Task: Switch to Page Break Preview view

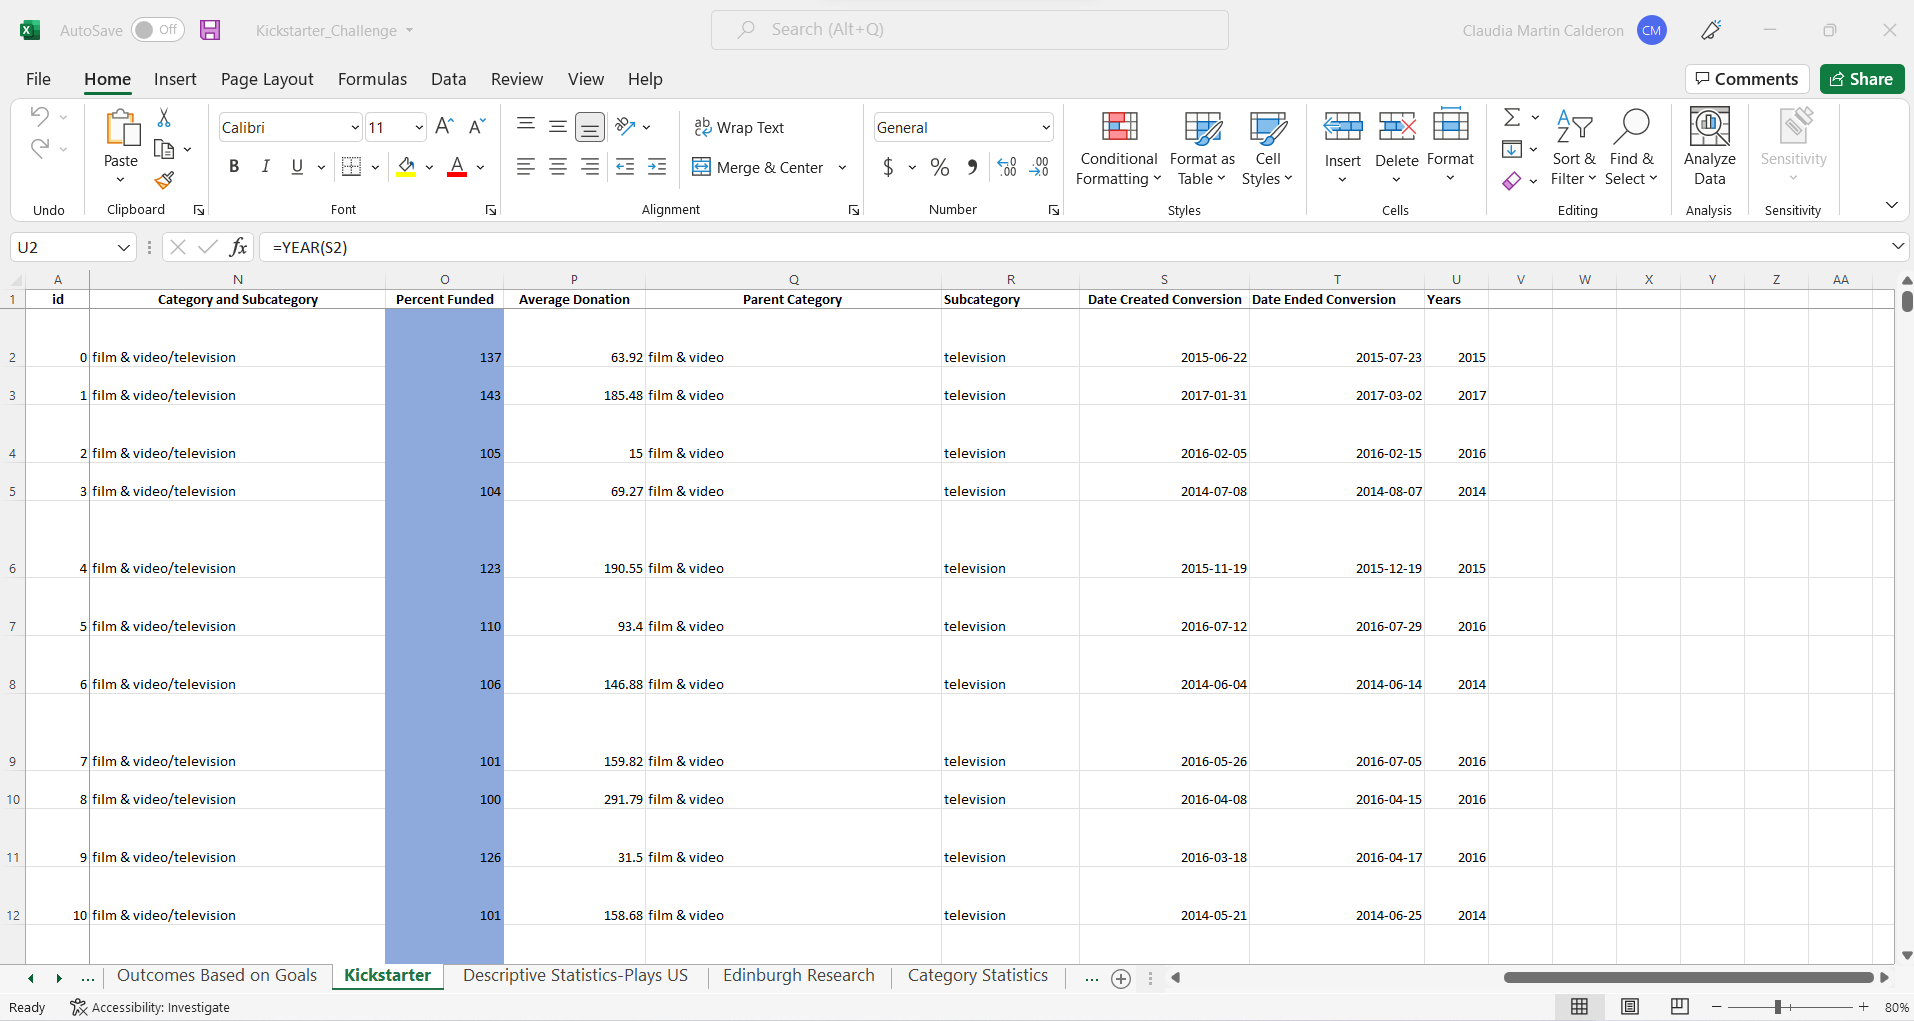Action: (x=1680, y=1006)
